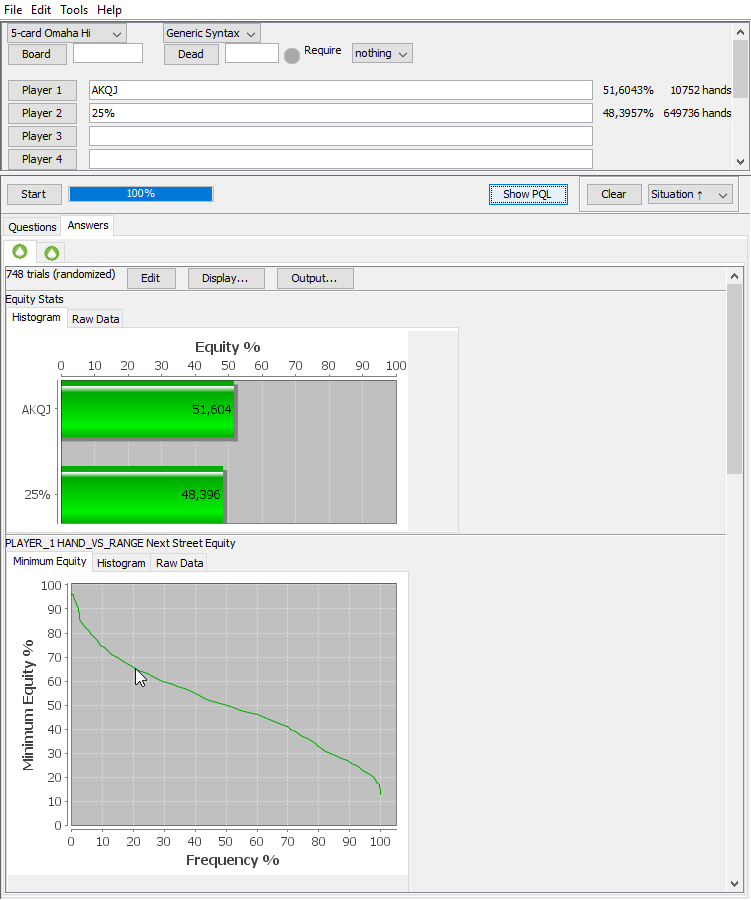Click the Board button
This screenshot has width=751, height=900.
coord(36,54)
